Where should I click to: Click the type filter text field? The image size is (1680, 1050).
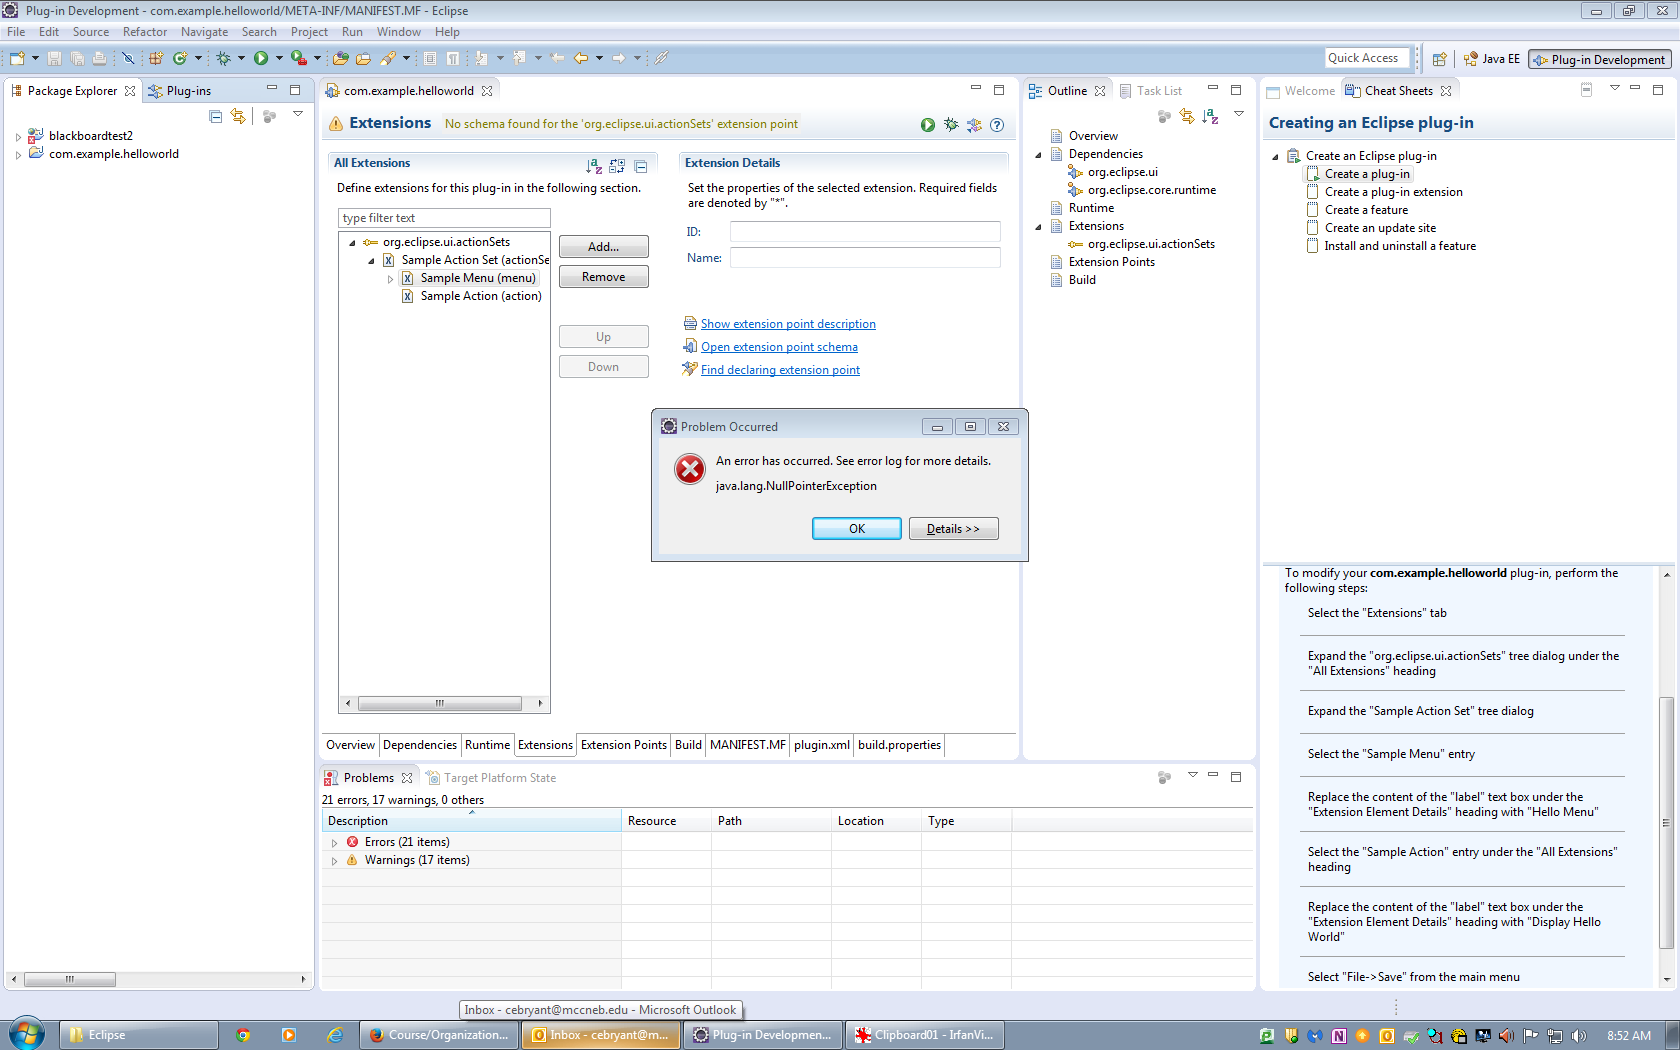[445, 218]
